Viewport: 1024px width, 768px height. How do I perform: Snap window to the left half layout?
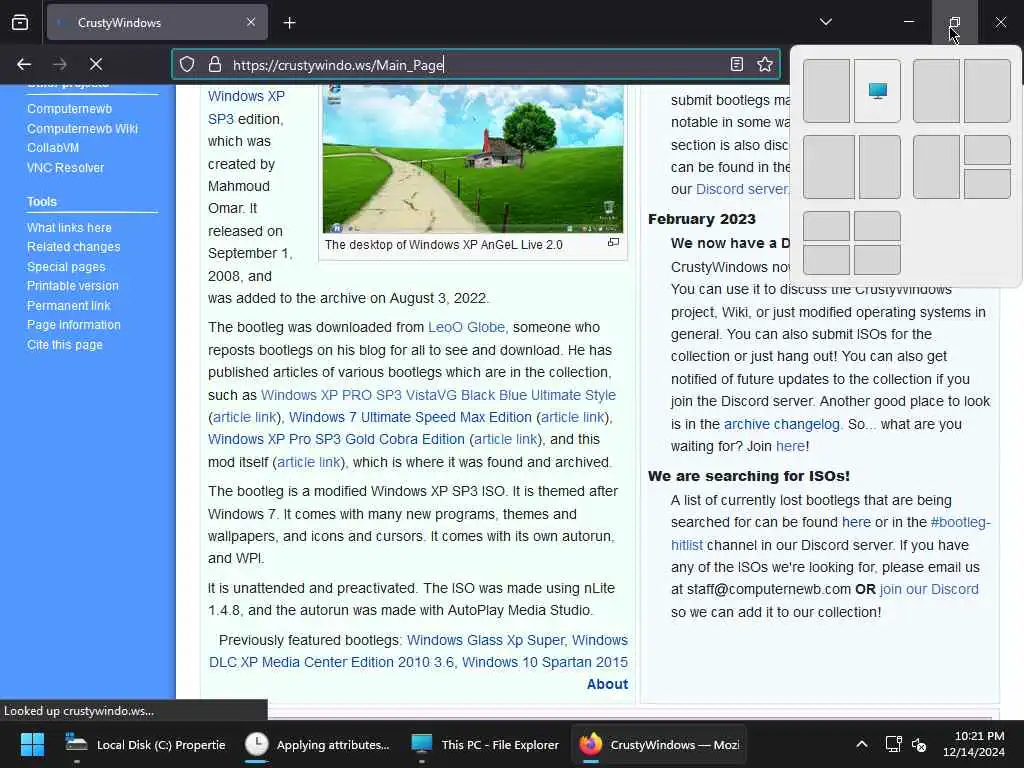[x=826, y=91]
